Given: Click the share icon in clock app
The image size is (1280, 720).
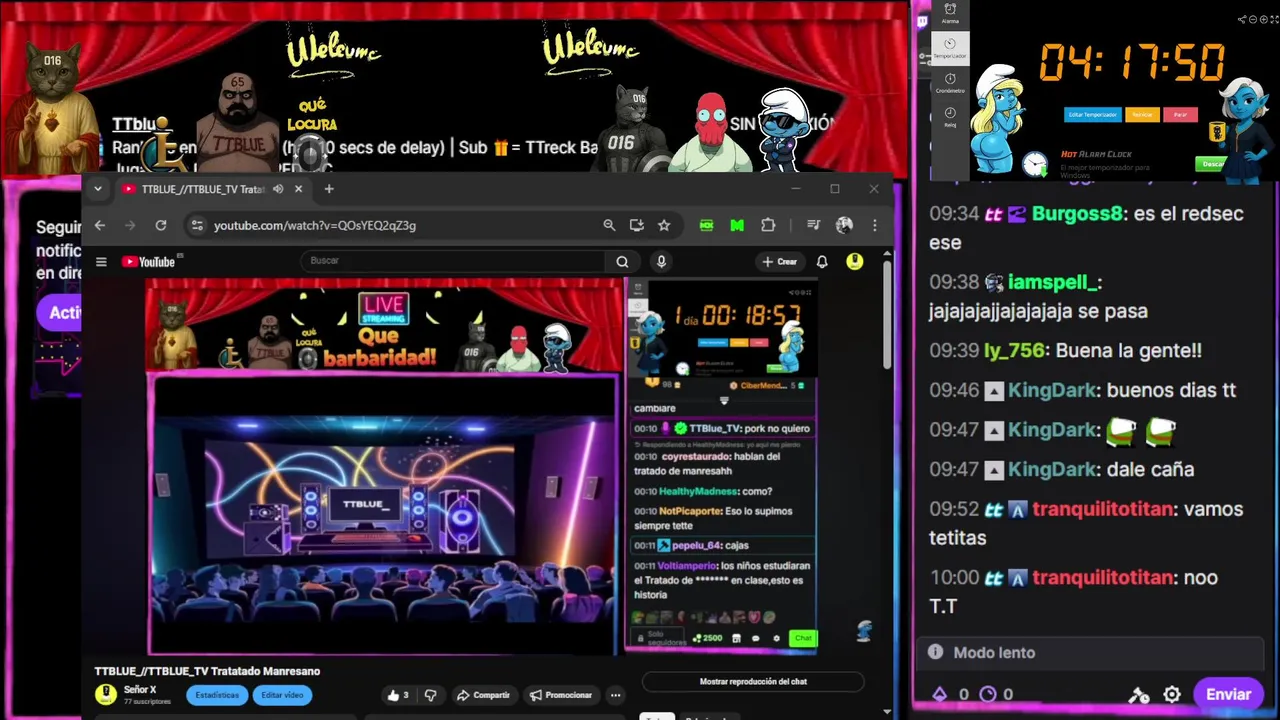Looking at the screenshot, I should pos(1243,19).
